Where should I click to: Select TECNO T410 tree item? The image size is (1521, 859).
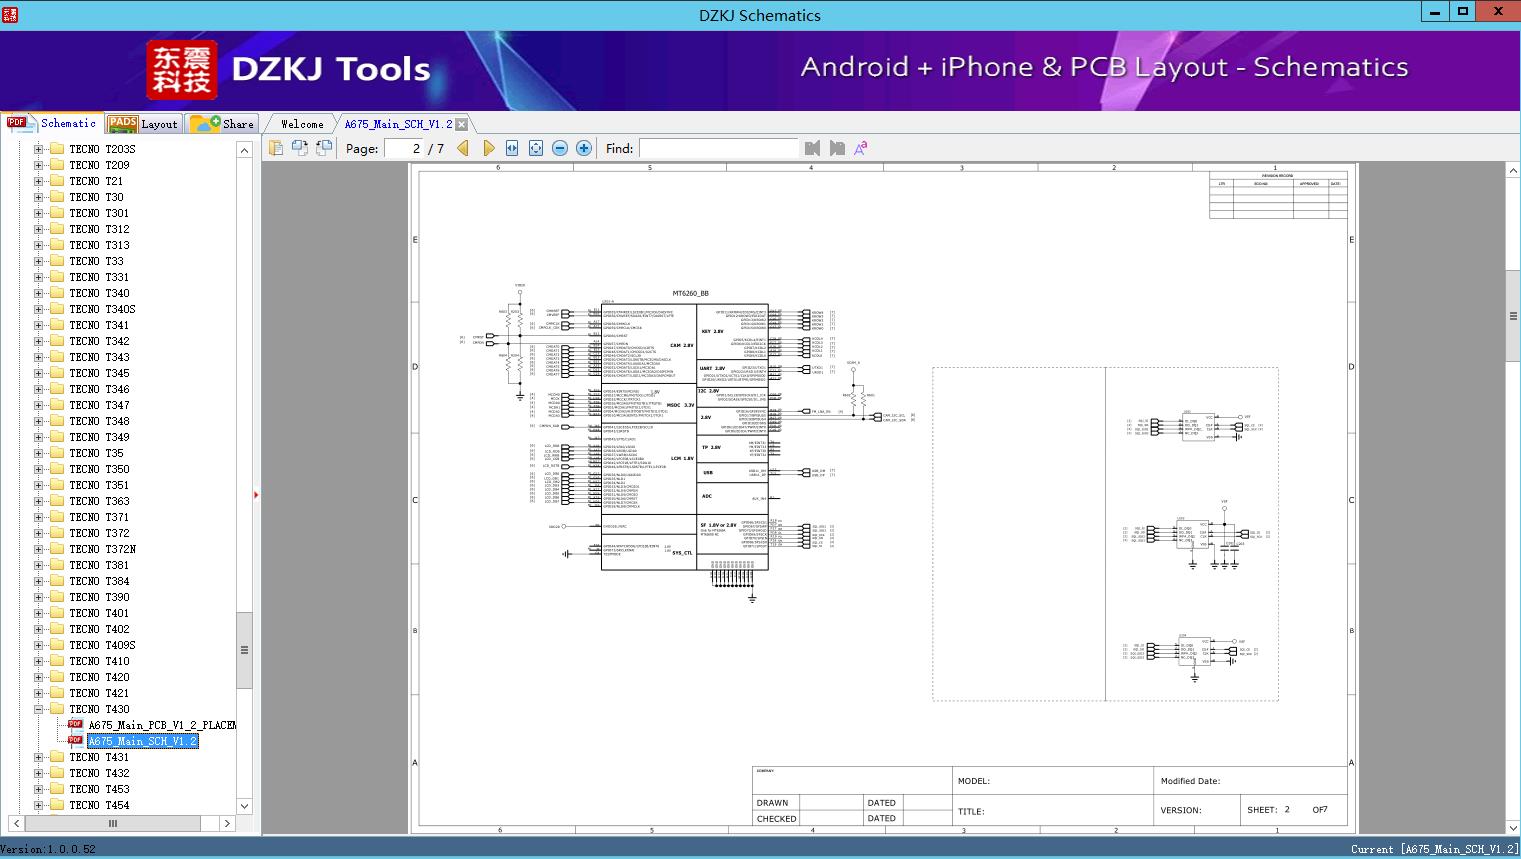pos(99,661)
